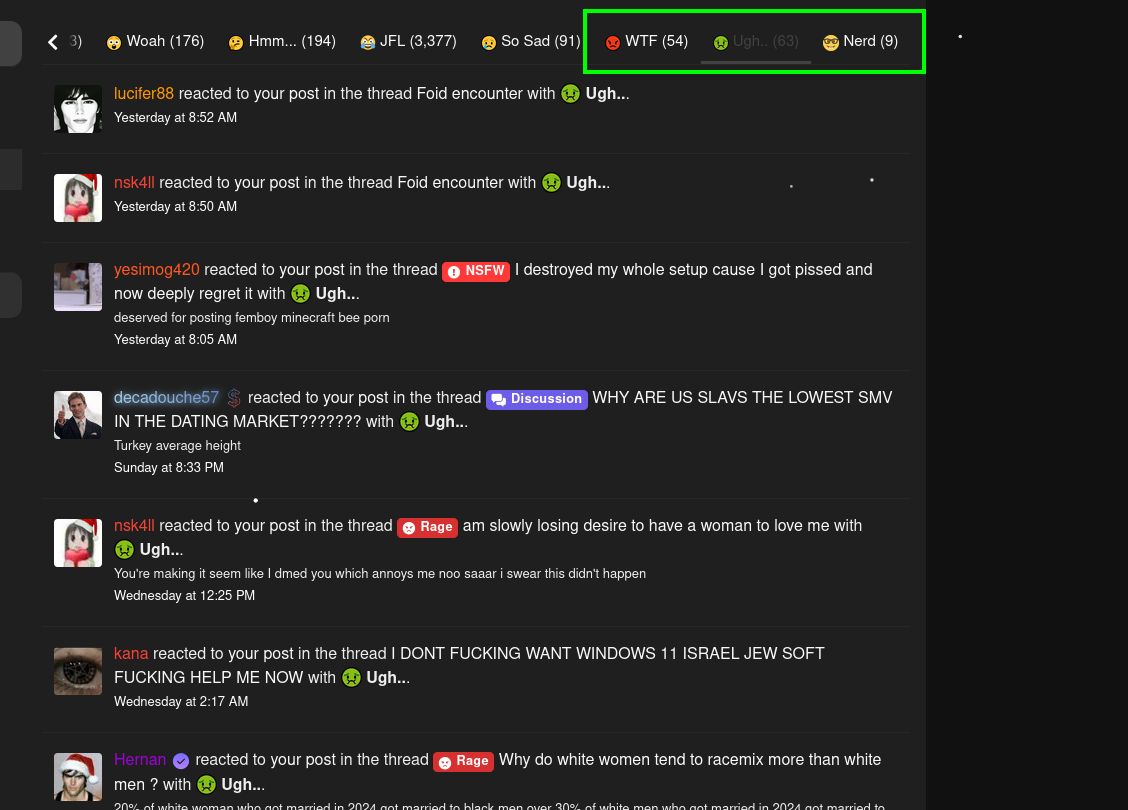This screenshot has width=1128, height=810.
Task: Click the red NSFW thread badge
Action: point(476,271)
